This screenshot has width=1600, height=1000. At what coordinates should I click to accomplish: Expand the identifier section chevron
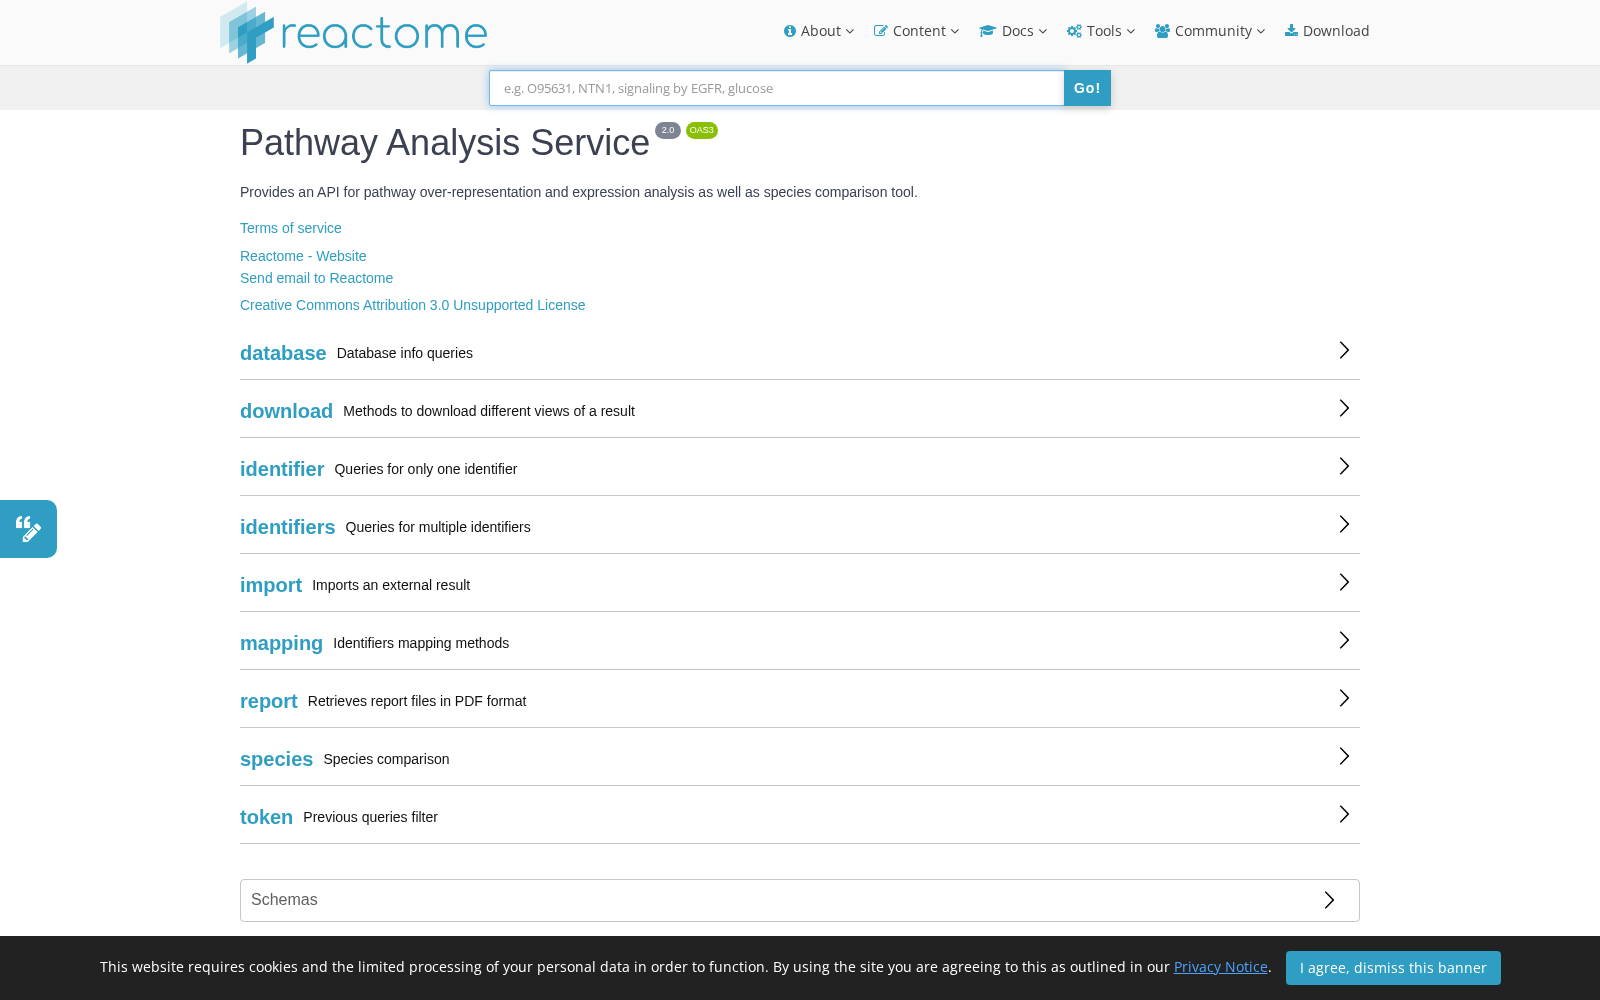(x=1344, y=466)
